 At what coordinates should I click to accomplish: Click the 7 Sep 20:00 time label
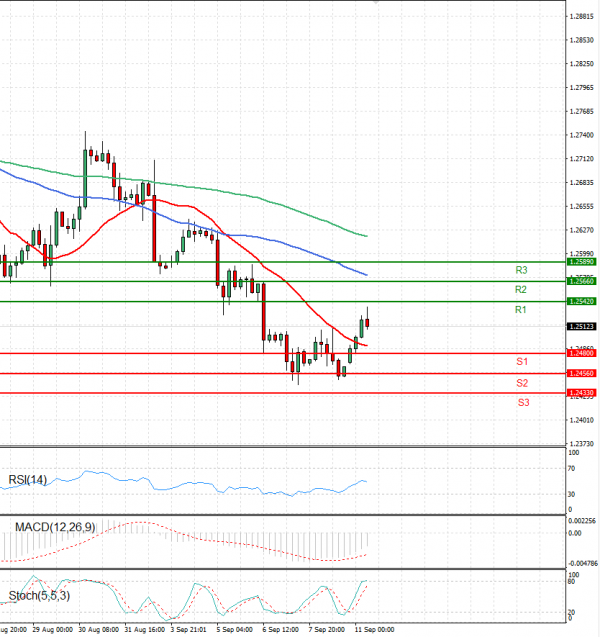click(327, 630)
